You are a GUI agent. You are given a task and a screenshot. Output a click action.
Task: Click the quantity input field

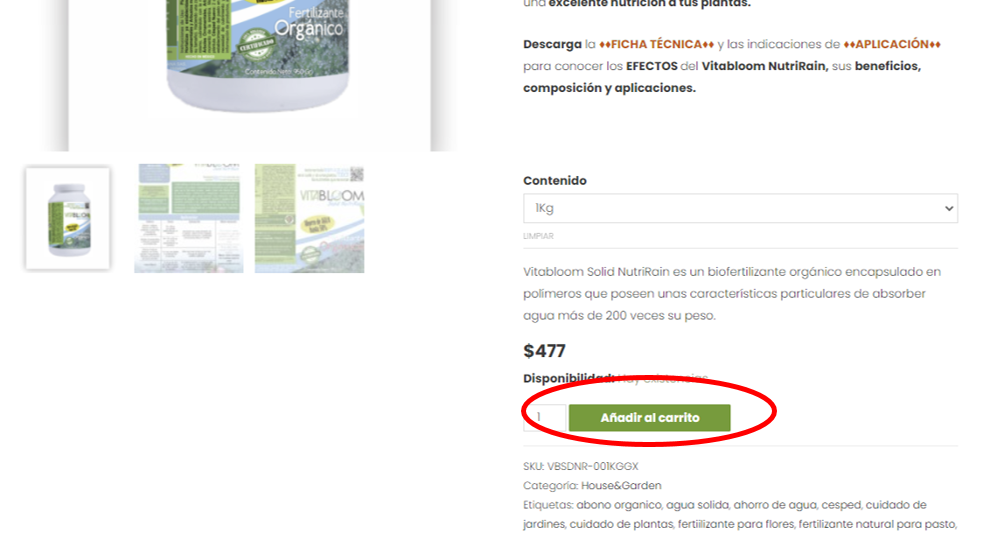click(x=545, y=418)
